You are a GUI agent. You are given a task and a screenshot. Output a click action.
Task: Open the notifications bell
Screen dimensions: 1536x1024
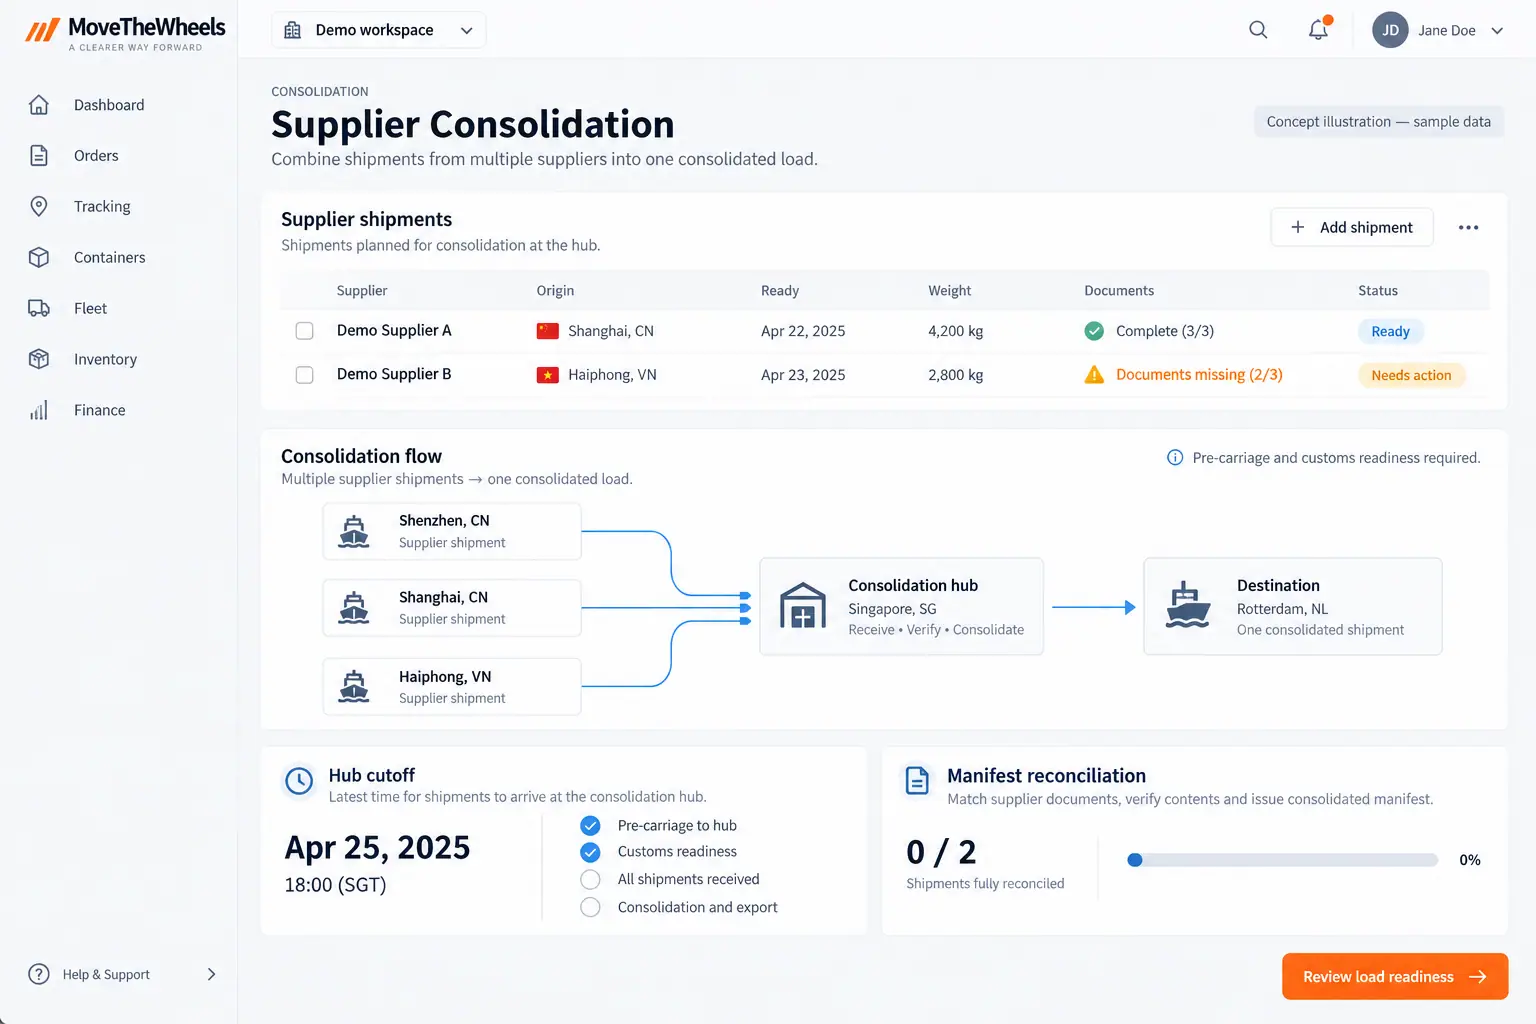(1319, 29)
